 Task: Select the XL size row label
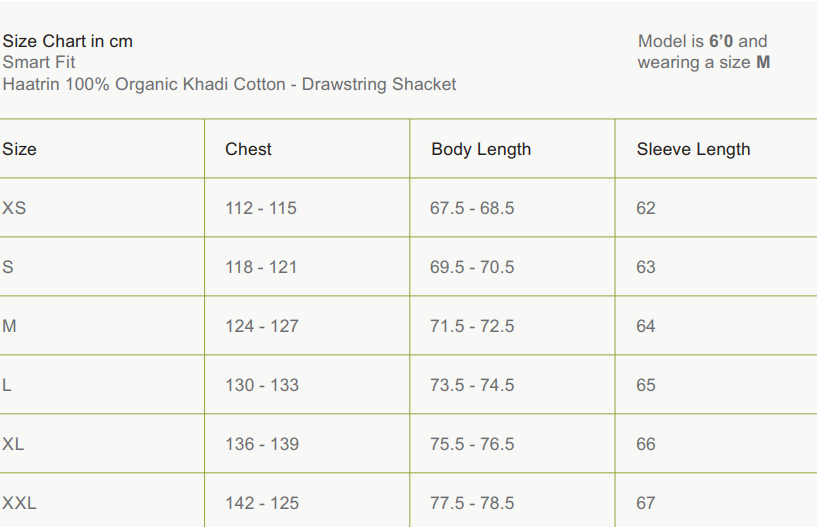coord(13,444)
